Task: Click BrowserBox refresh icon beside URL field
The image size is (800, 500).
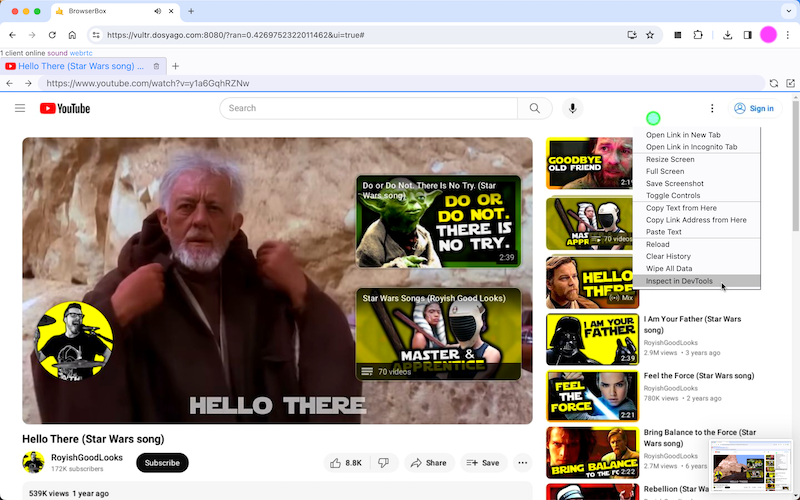Action: click(x=774, y=83)
